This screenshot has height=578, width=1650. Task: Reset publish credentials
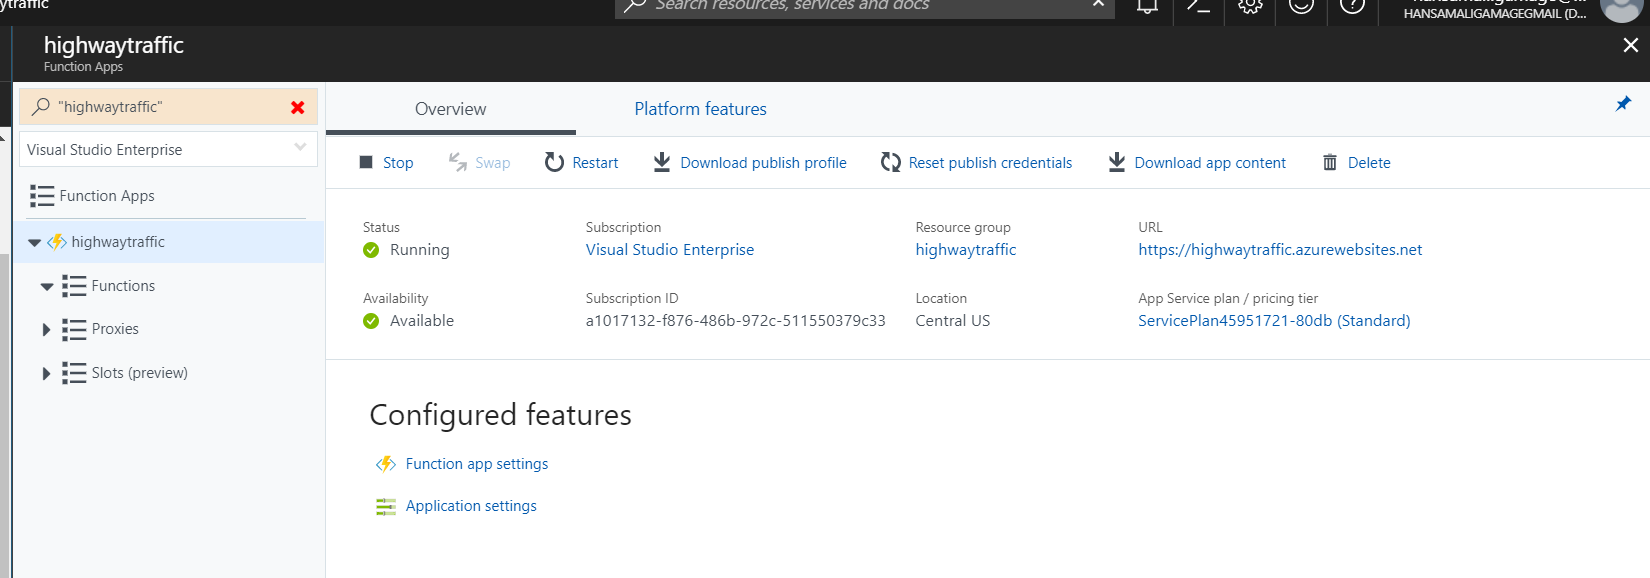[977, 162]
